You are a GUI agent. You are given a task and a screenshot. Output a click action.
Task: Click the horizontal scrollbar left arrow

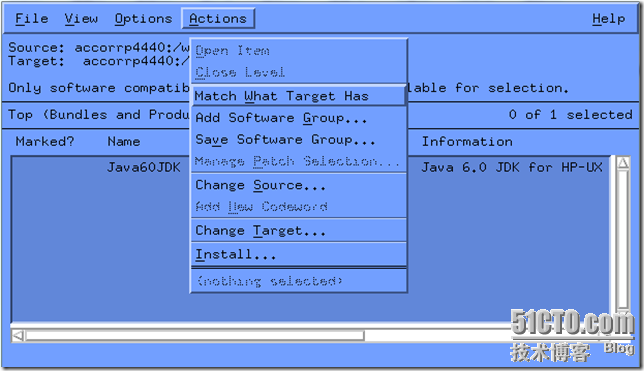coord(18,336)
